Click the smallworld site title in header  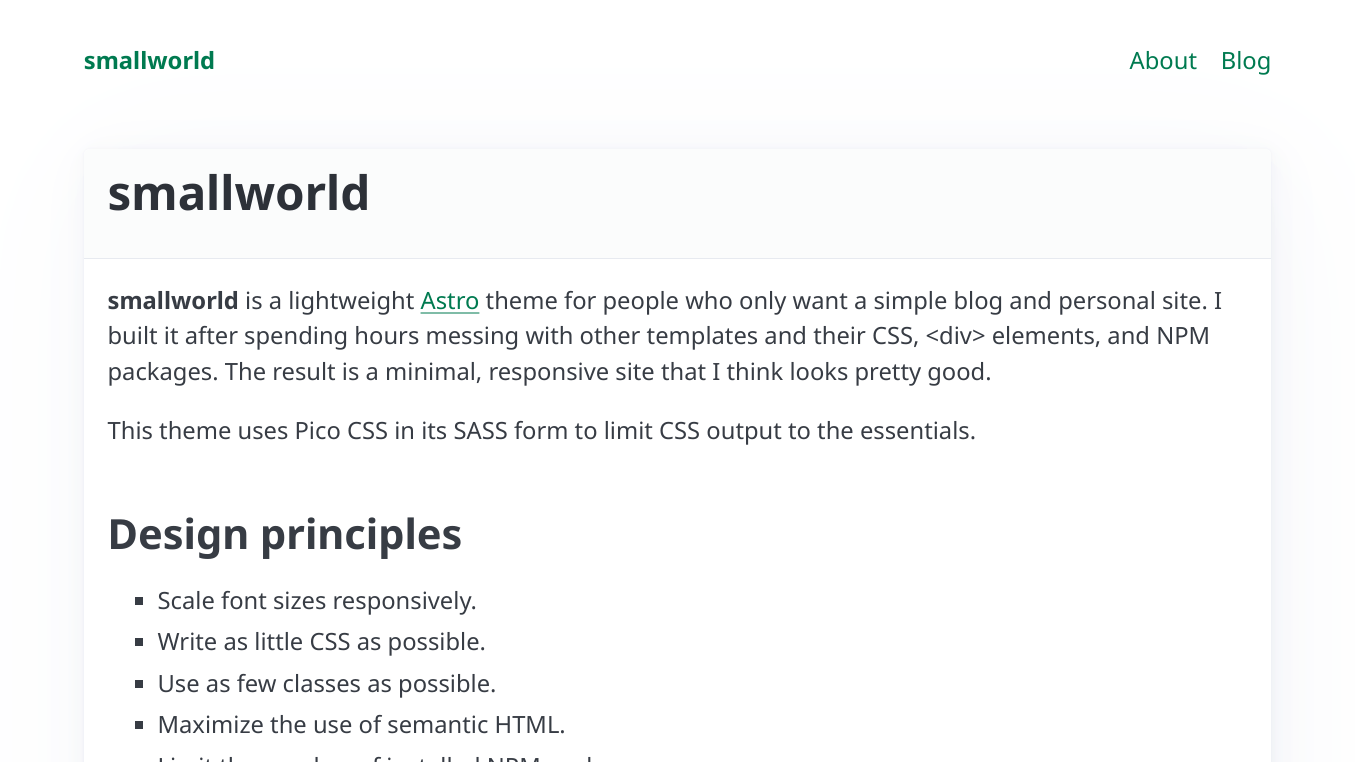[x=149, y=61]
